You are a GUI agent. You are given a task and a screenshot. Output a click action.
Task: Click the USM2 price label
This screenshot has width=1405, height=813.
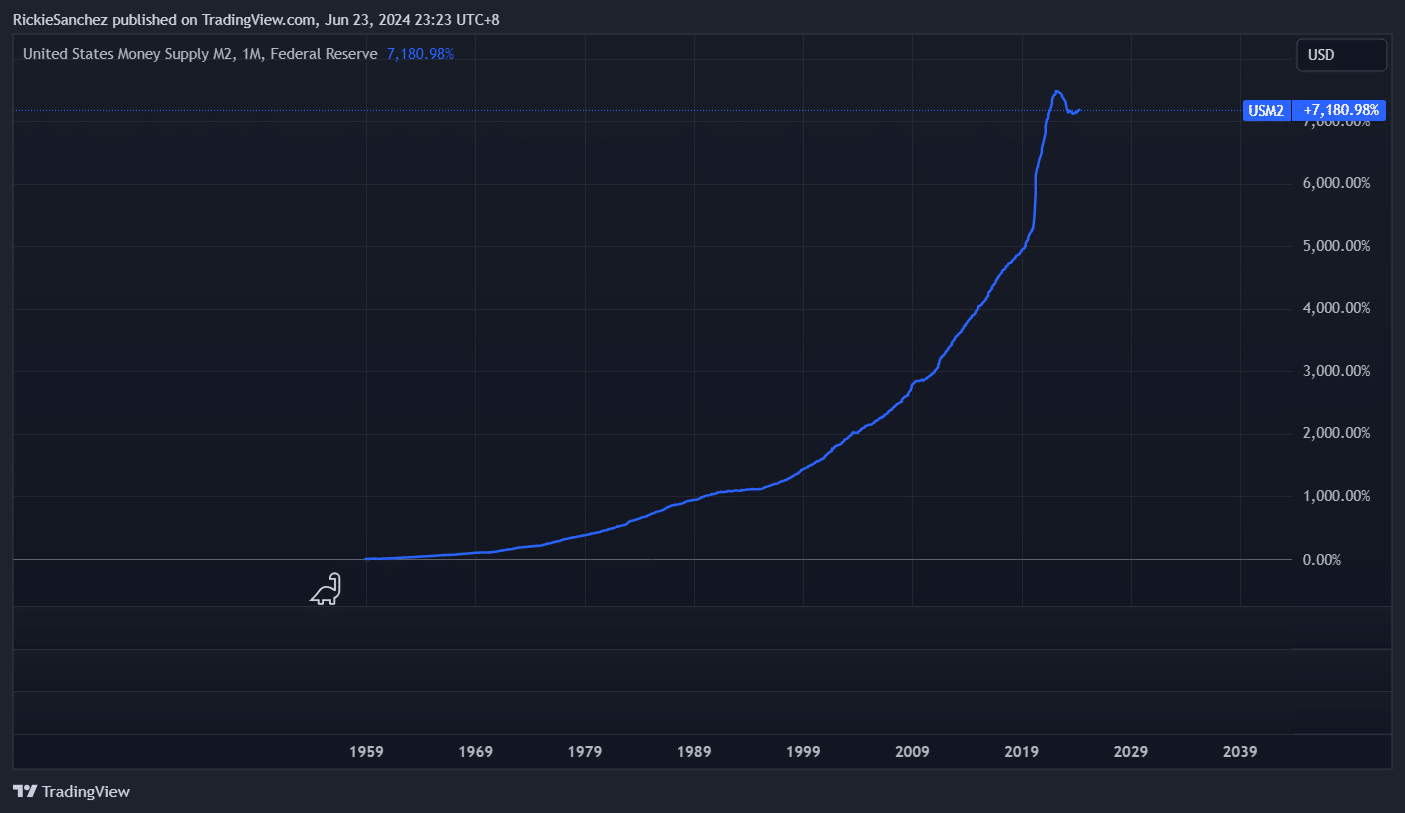click(1266, 111)
